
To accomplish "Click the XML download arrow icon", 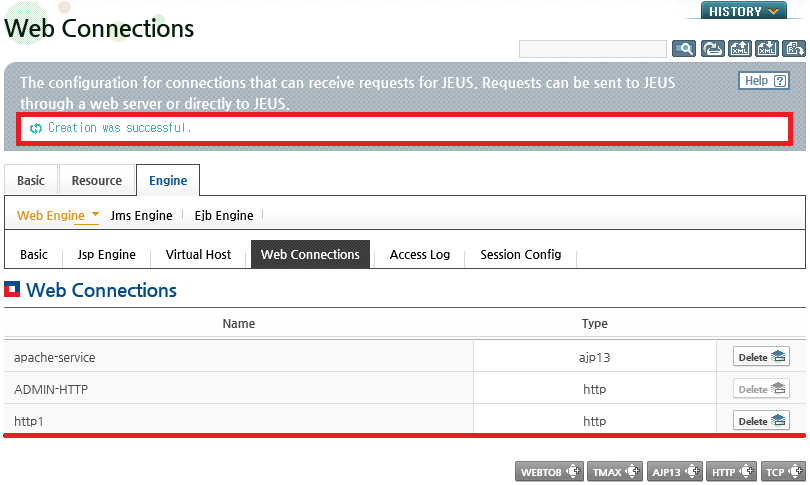I will (x=767, y=49).
